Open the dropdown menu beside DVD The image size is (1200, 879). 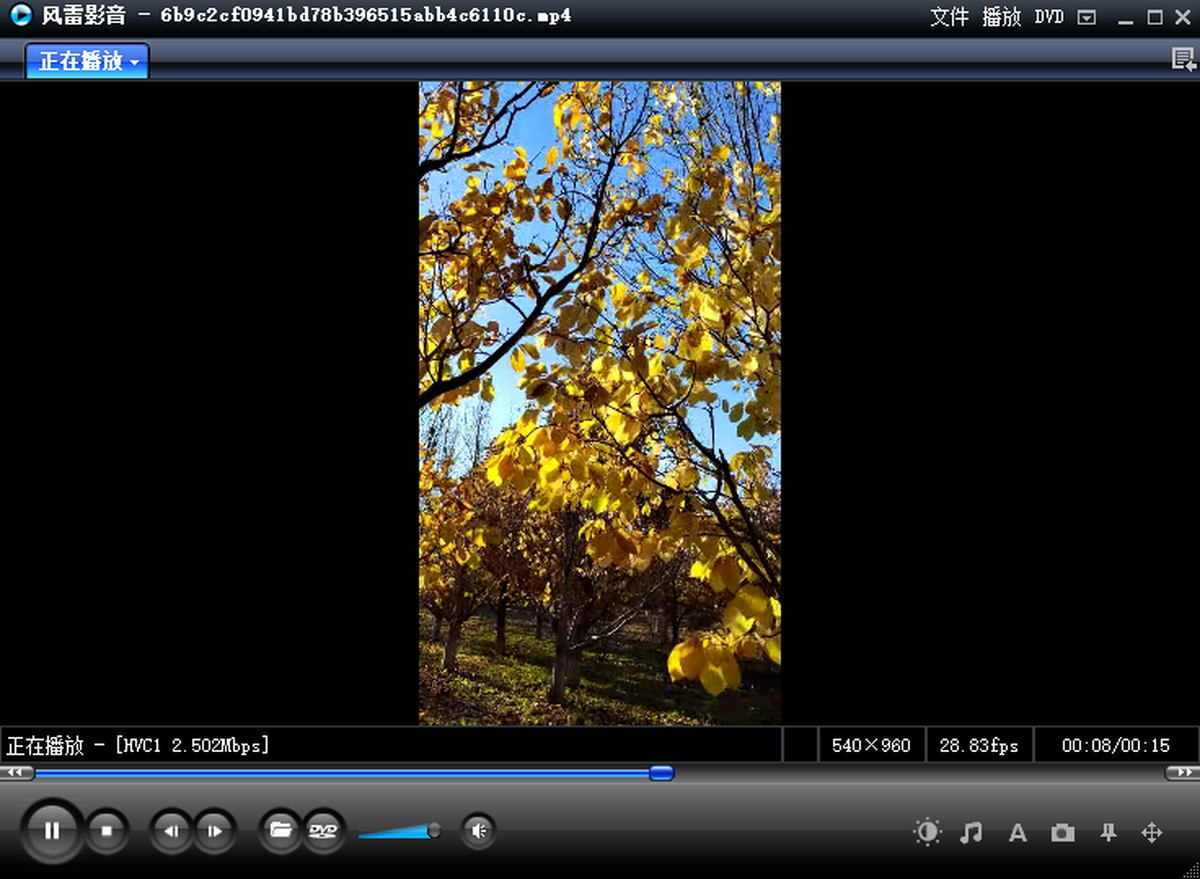tap(1087, 17)
